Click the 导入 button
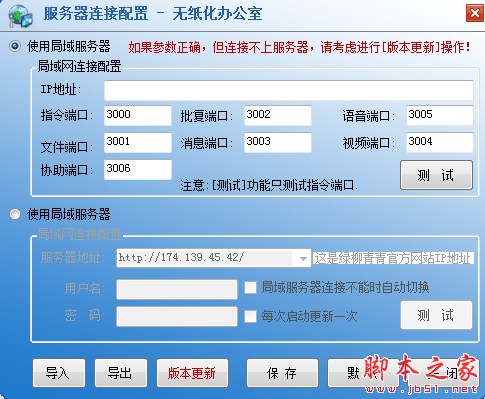 click(x=59, y=373)
